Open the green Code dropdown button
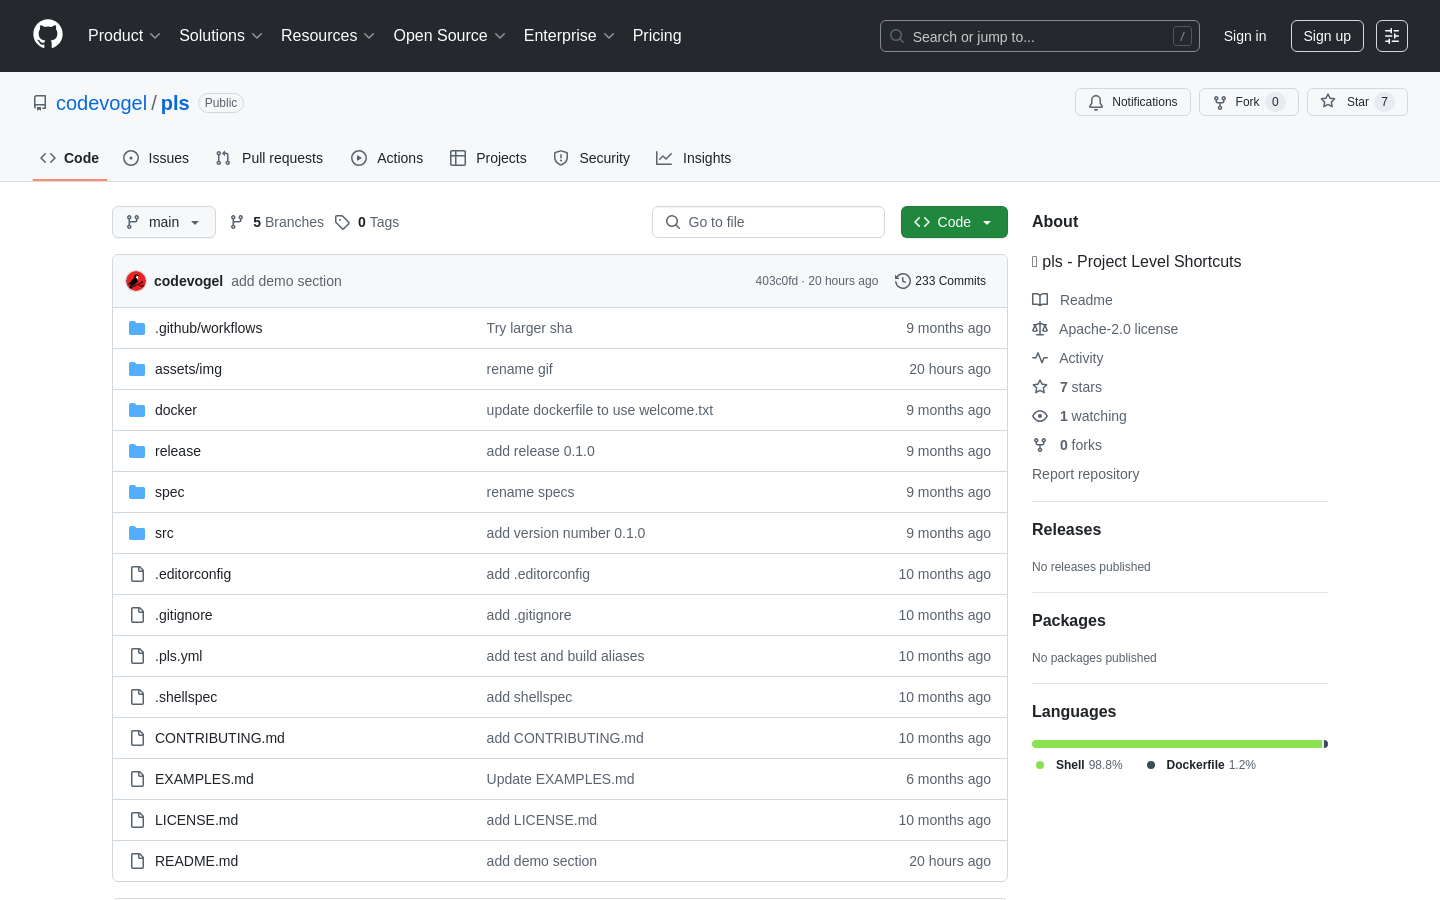The image size is (1440, 900). click(954, 222)
